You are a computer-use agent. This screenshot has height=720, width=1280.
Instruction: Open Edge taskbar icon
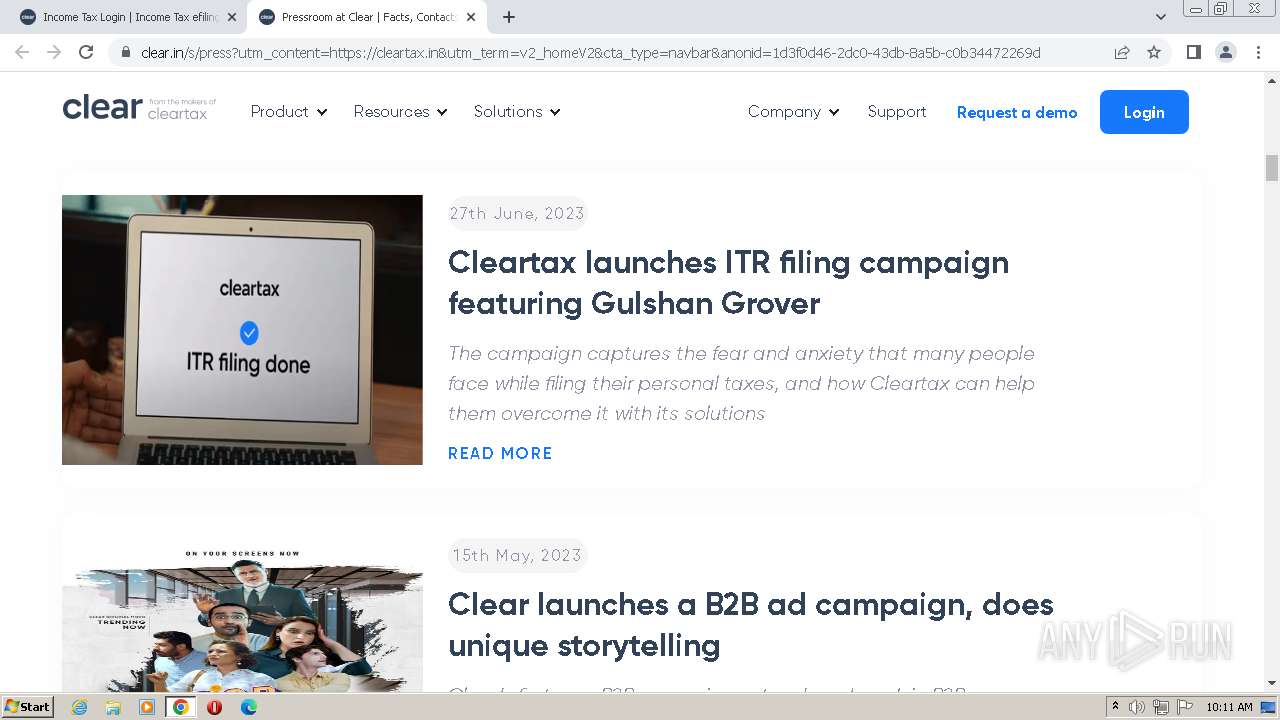(x=248, y=707)
